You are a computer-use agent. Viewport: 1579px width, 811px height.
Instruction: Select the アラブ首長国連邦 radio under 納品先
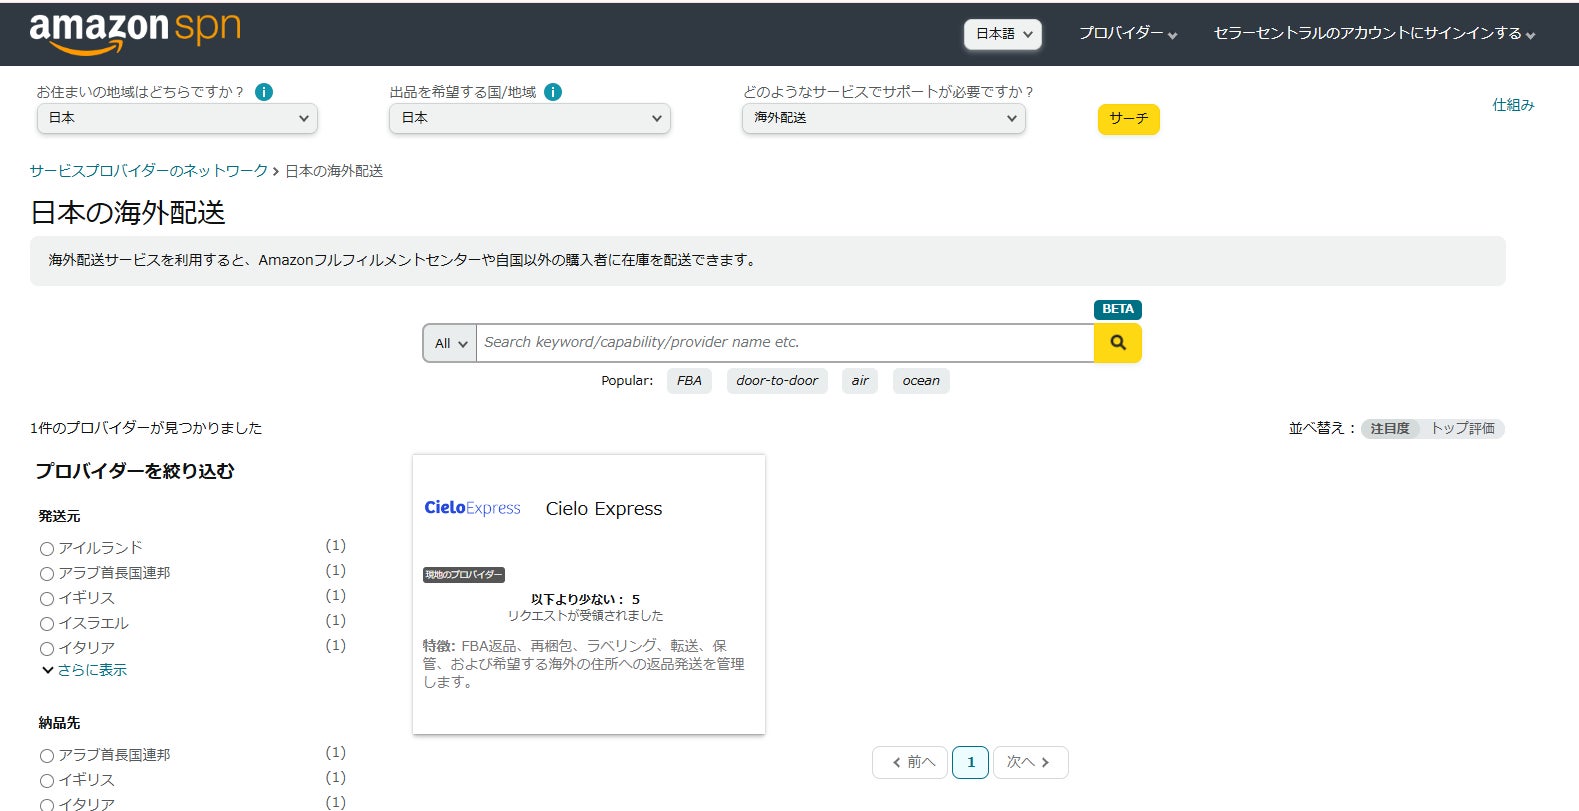47,756
